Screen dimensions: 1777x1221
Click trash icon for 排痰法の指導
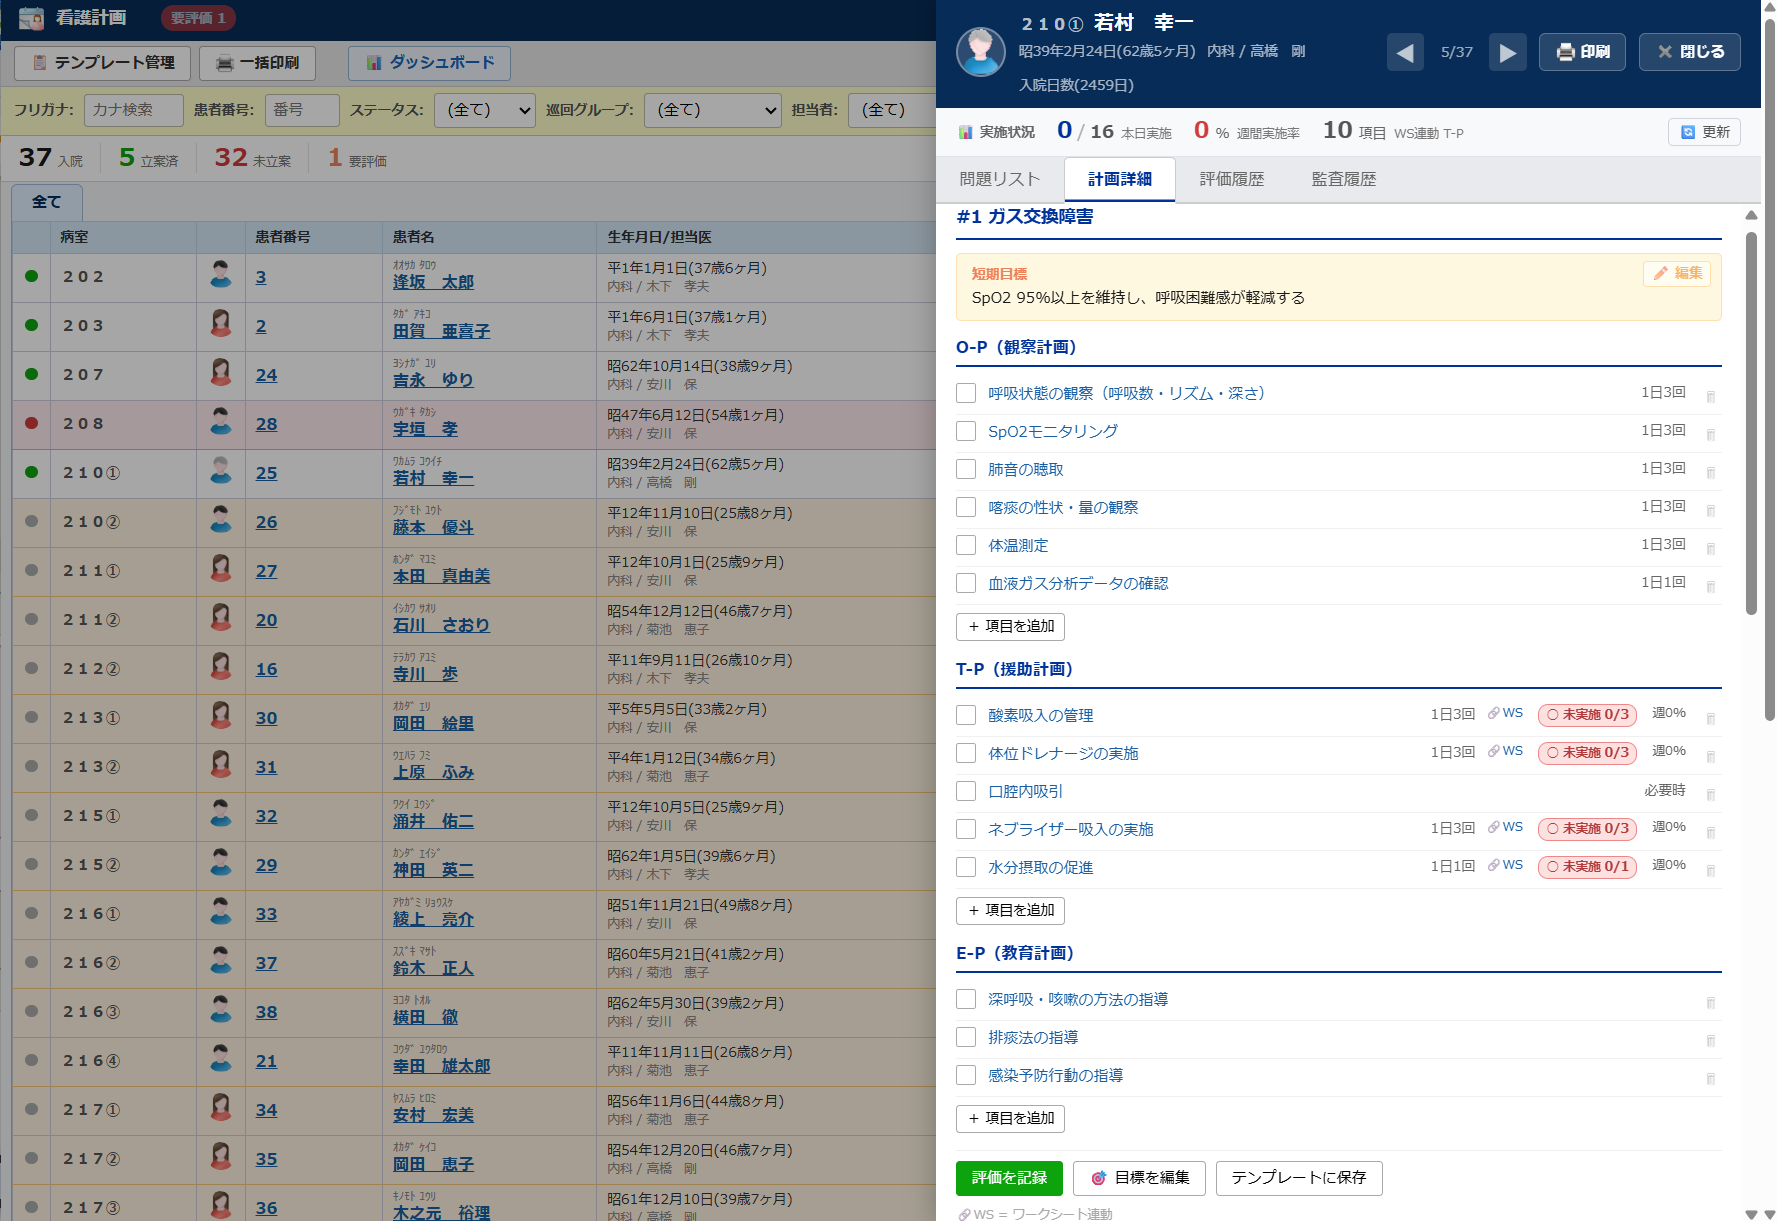click(1710, 1040)
